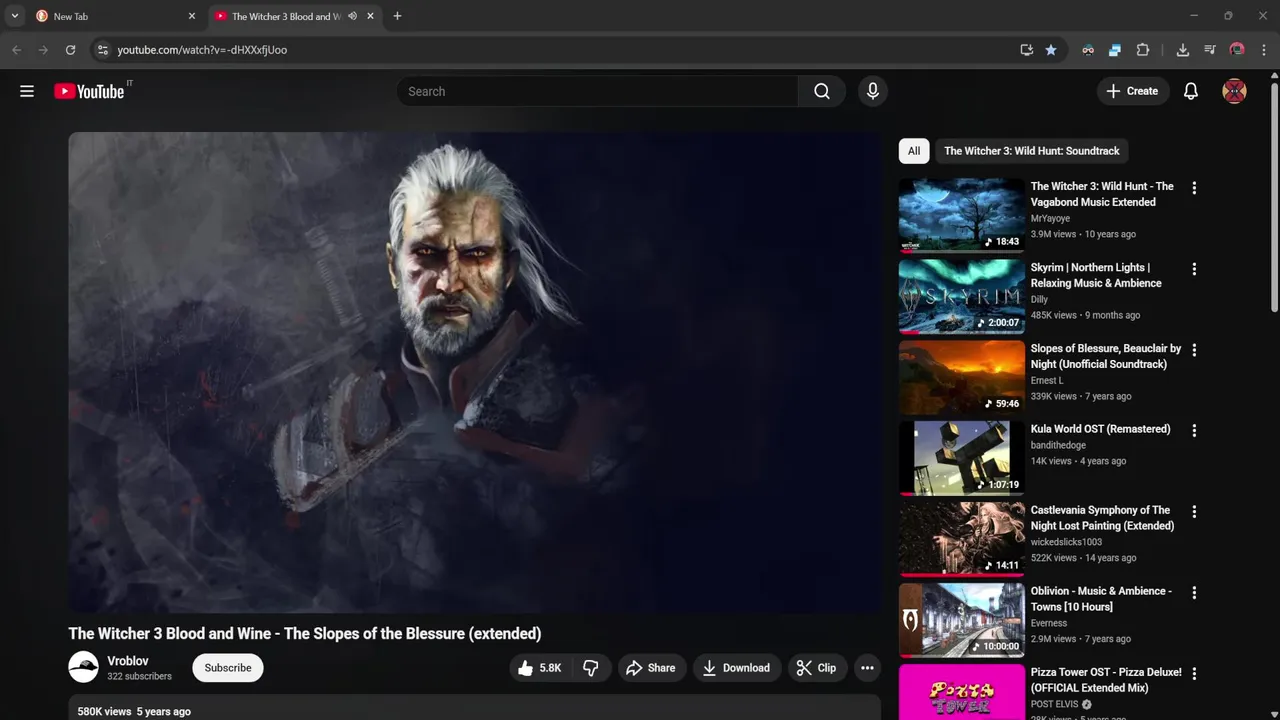
Task: Install app icon in the address bar
Action: (x=1026, y=50)
